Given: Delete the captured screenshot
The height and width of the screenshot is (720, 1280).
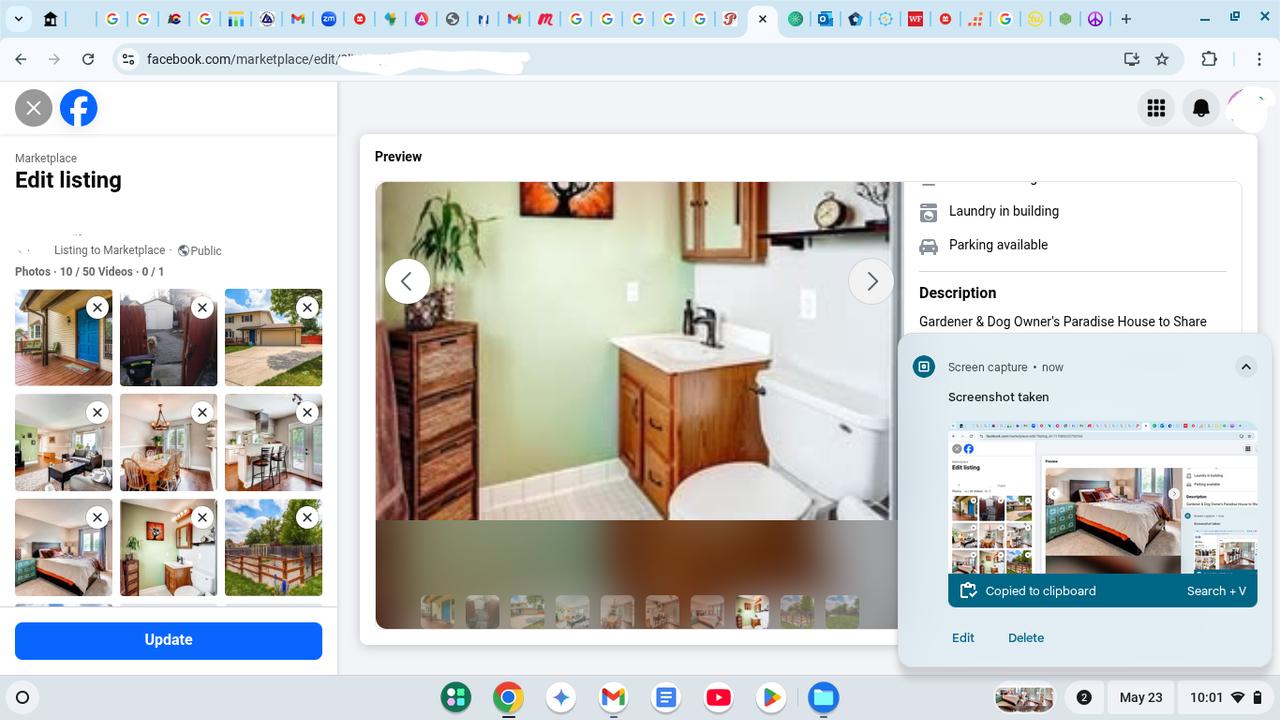Looking at the screenshot, I should pos(1025,638).
